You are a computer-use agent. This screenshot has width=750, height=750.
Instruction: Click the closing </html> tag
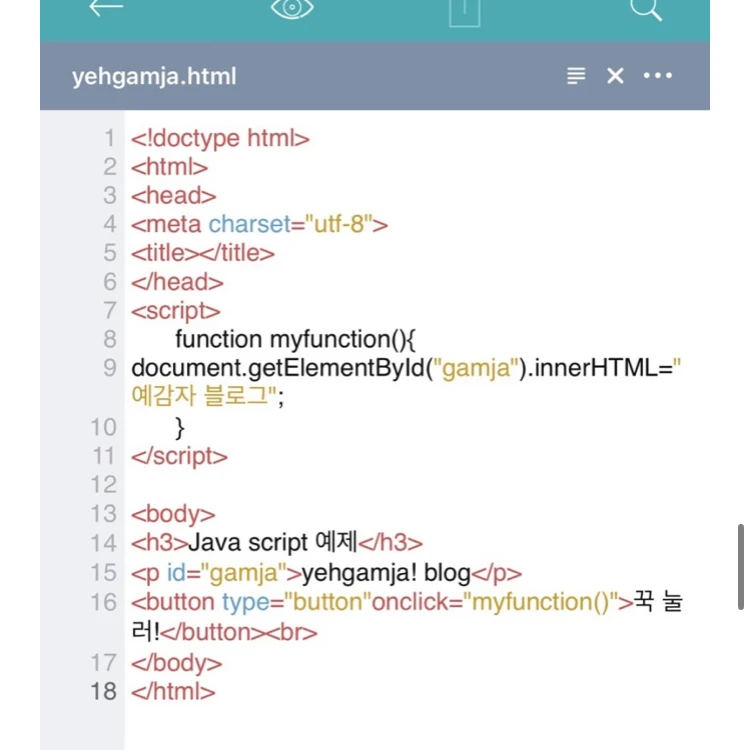[173, 692]
